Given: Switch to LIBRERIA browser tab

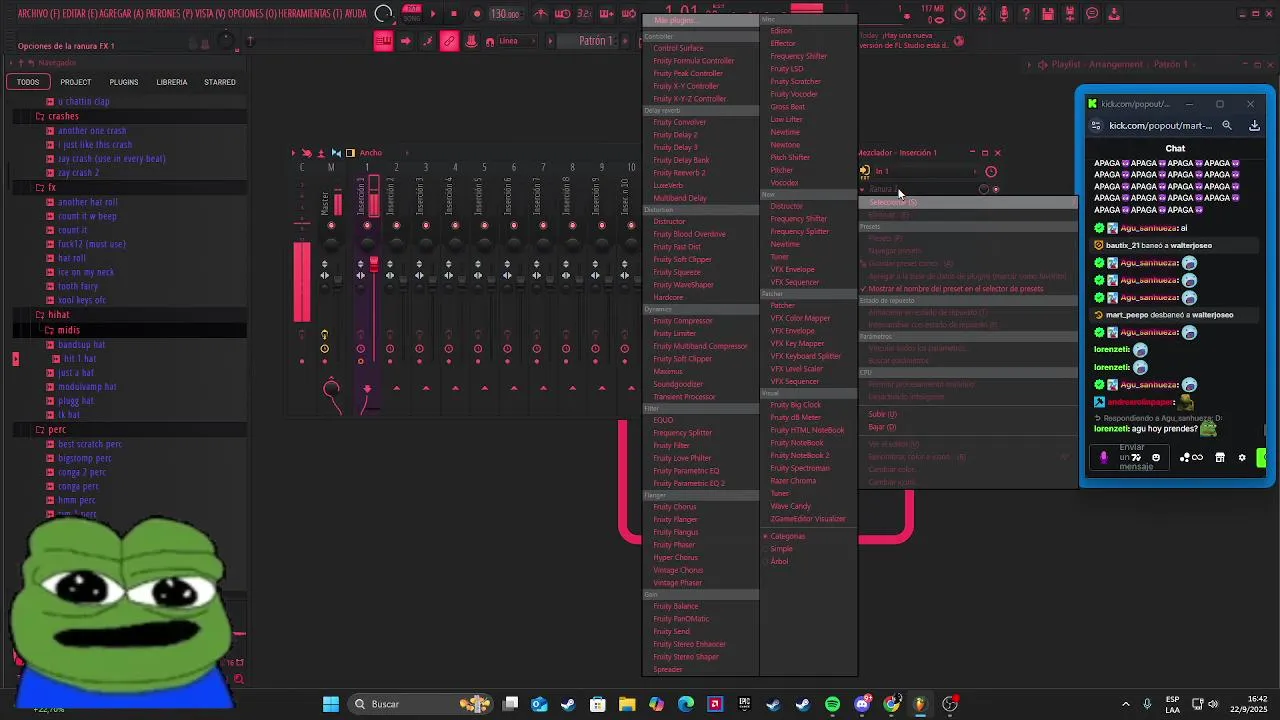Looking at the screenshot, I should point(172,82).
